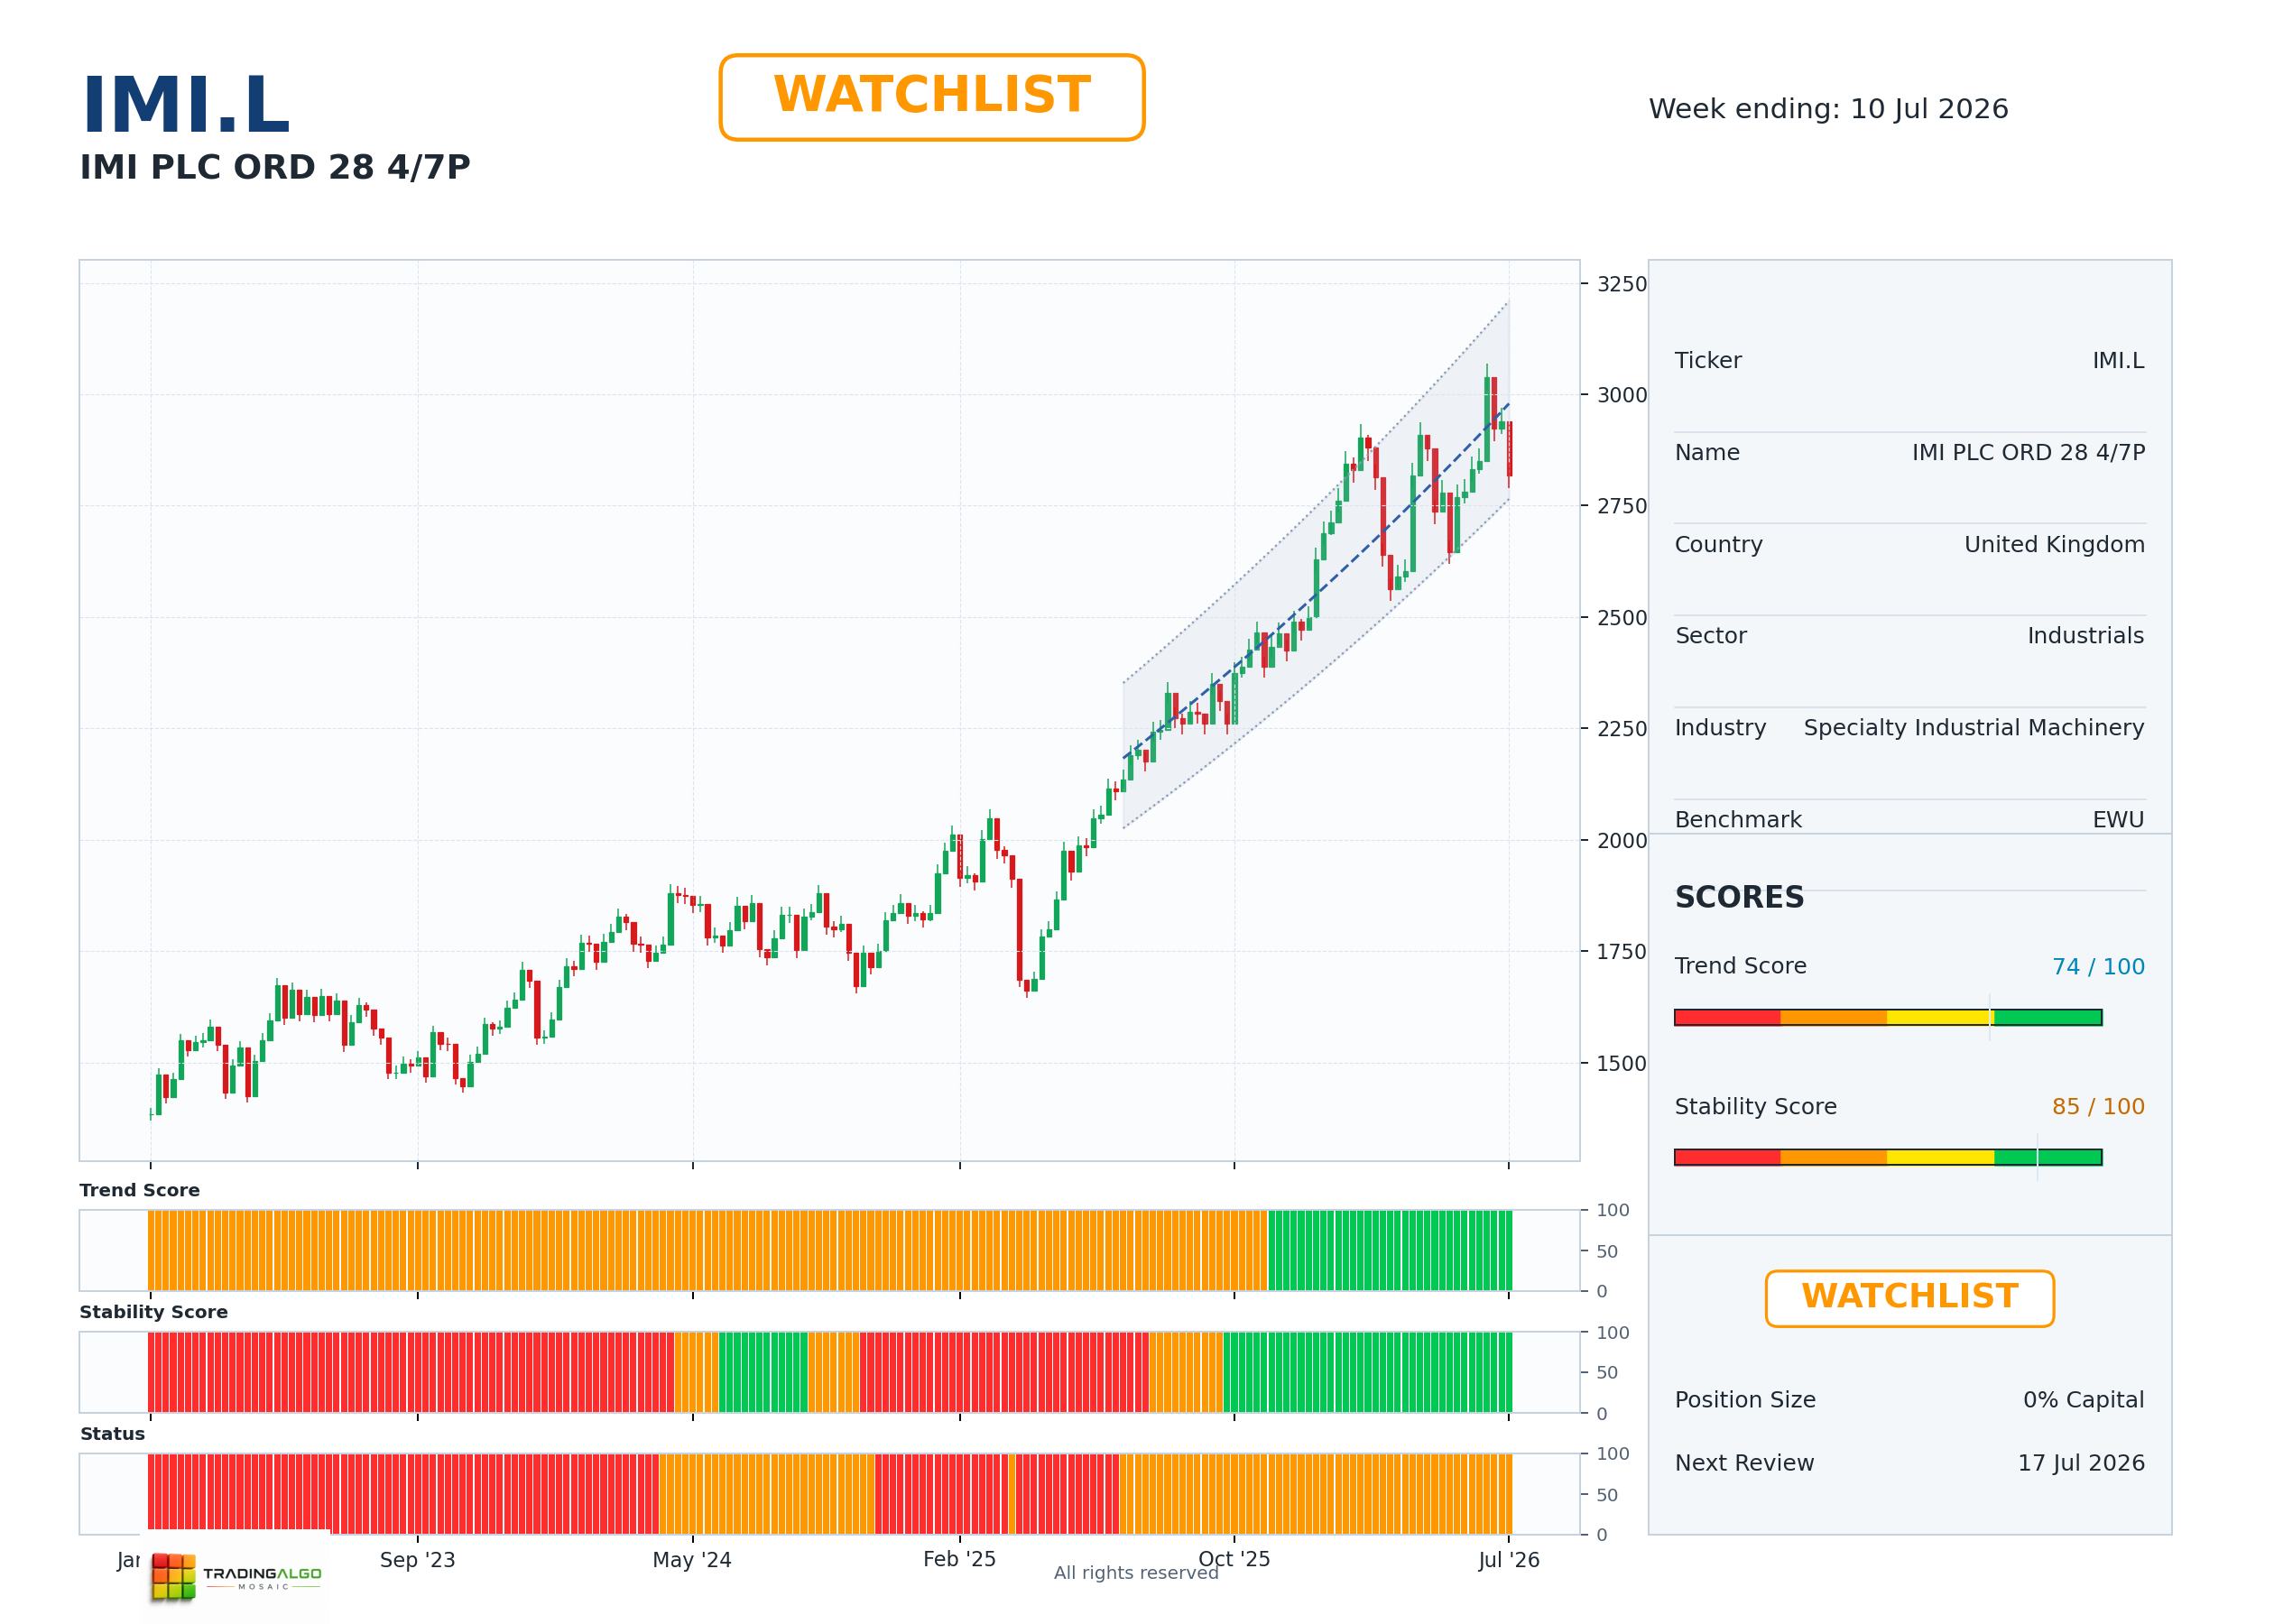Screen dimensions: 2274x1624
Task: Click the 'All rights reserved' footer text
Action: [x=1136, y=1573]
